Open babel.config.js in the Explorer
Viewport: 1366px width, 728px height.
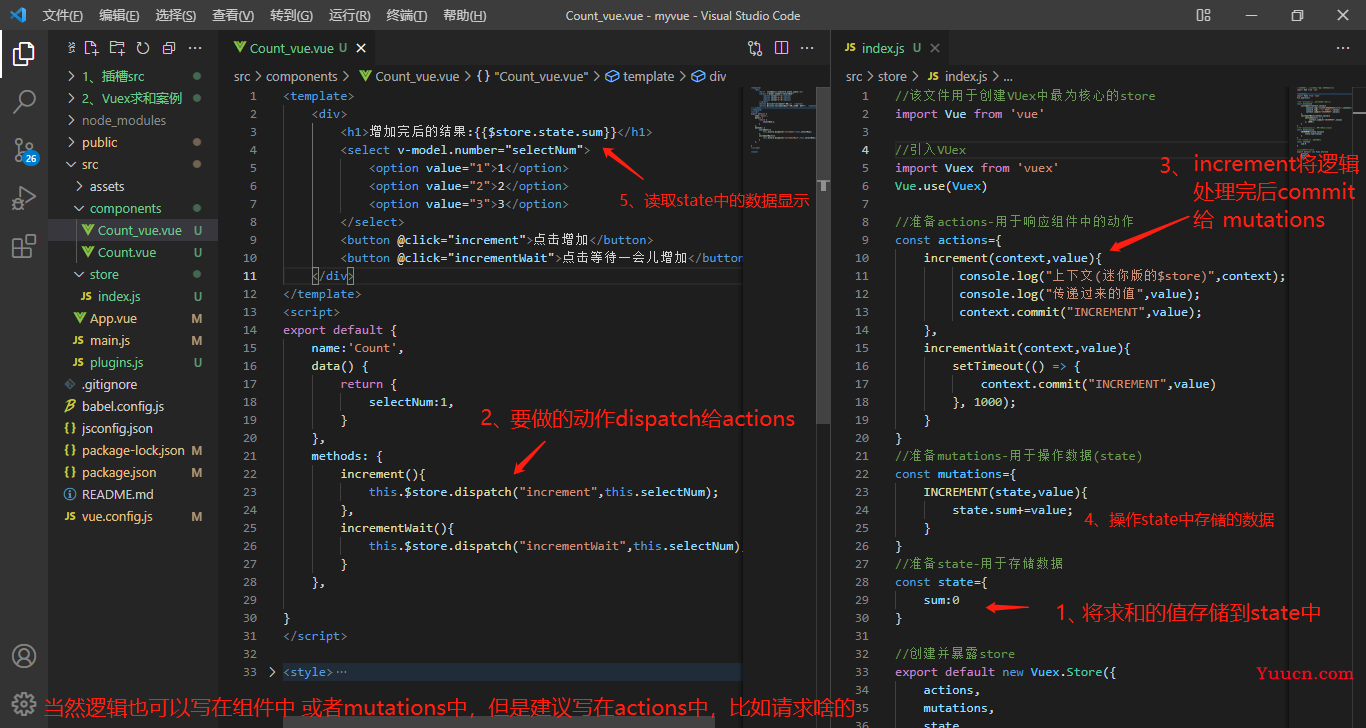click(133, 406)
